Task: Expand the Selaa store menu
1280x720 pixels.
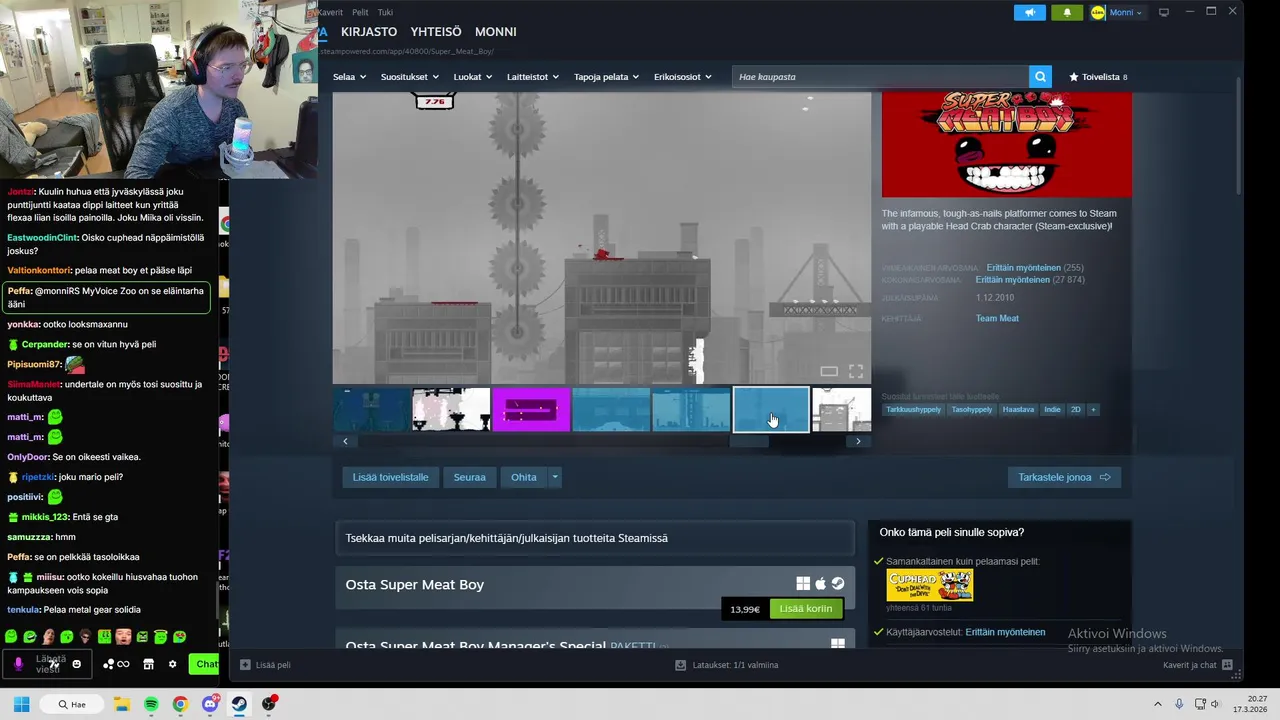Action: pos(349,77)
